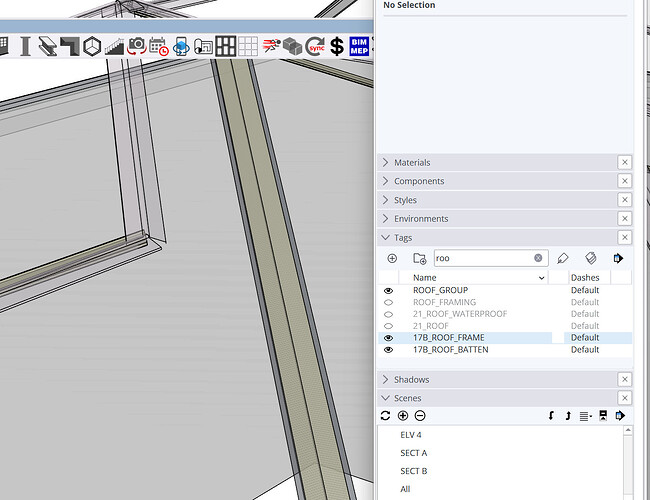Open the BIM MEP toolbar button
Viewport: 650px width, 500px height.
(x=359, y=45)
